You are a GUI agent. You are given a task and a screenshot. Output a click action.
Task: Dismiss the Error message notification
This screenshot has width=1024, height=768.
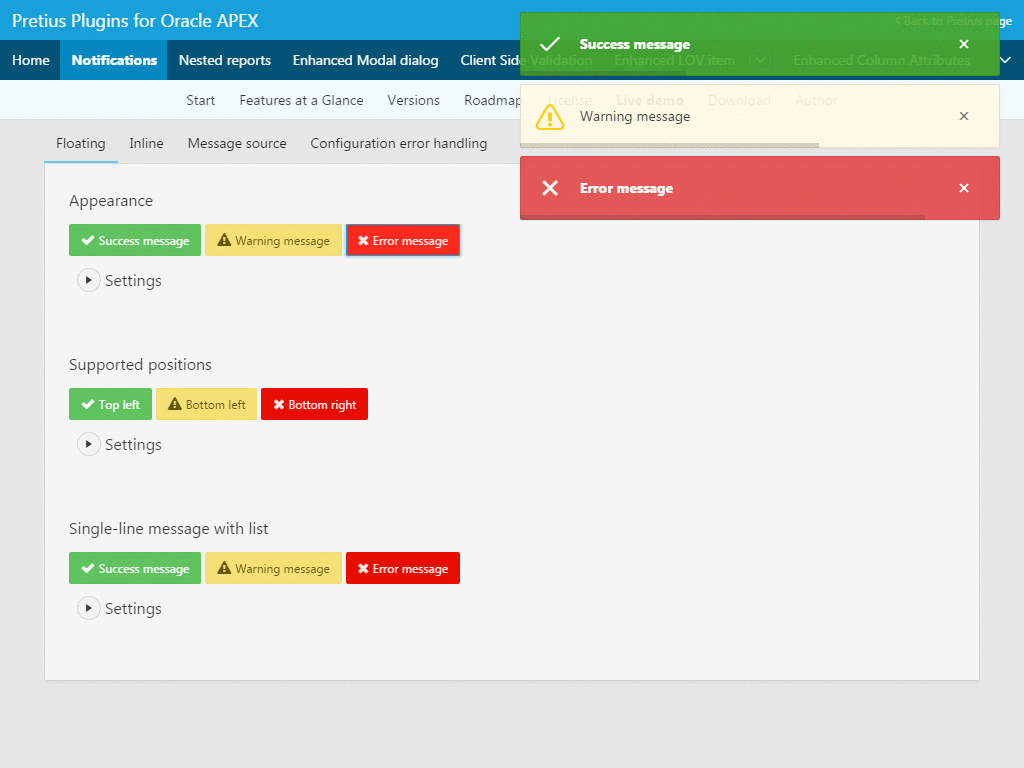coord(963,188)
